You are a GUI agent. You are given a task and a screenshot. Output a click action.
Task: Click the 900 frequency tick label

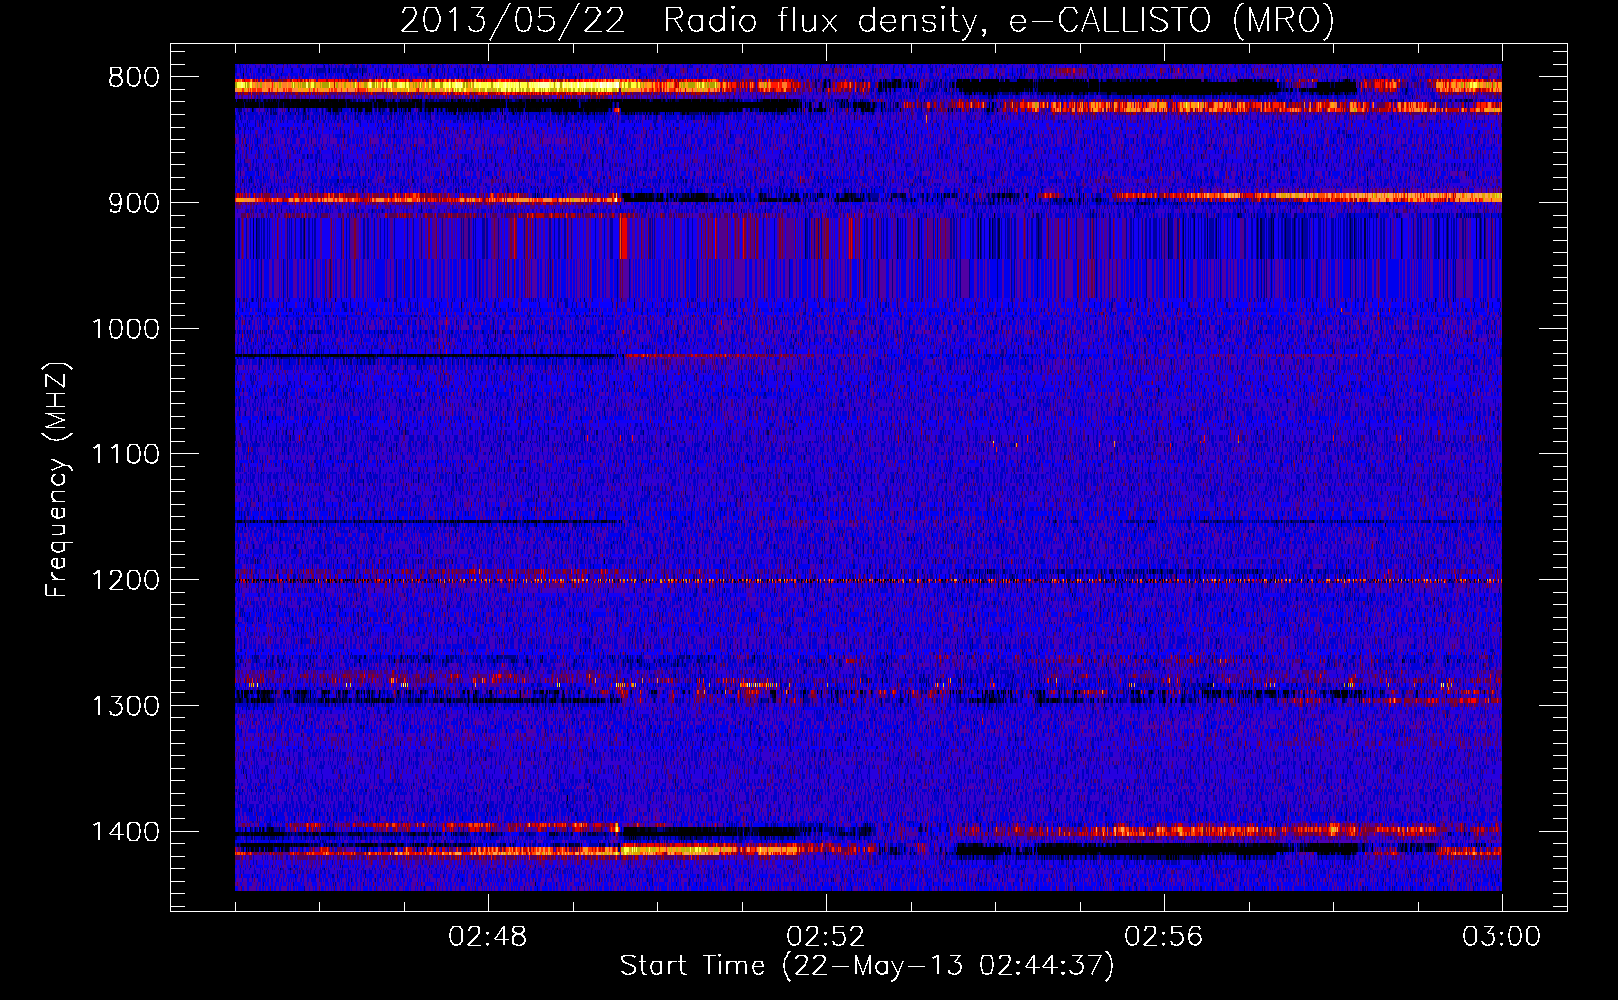click(x=134, y=203)
